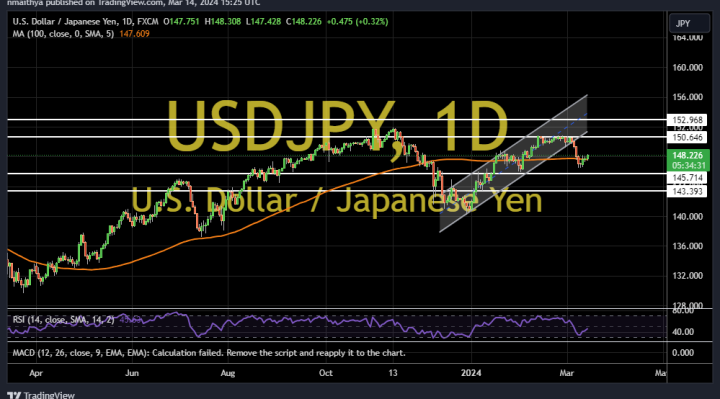
Task: Select the 152.968 price level label
Action: pyautogui.click(x=687, y=120)
